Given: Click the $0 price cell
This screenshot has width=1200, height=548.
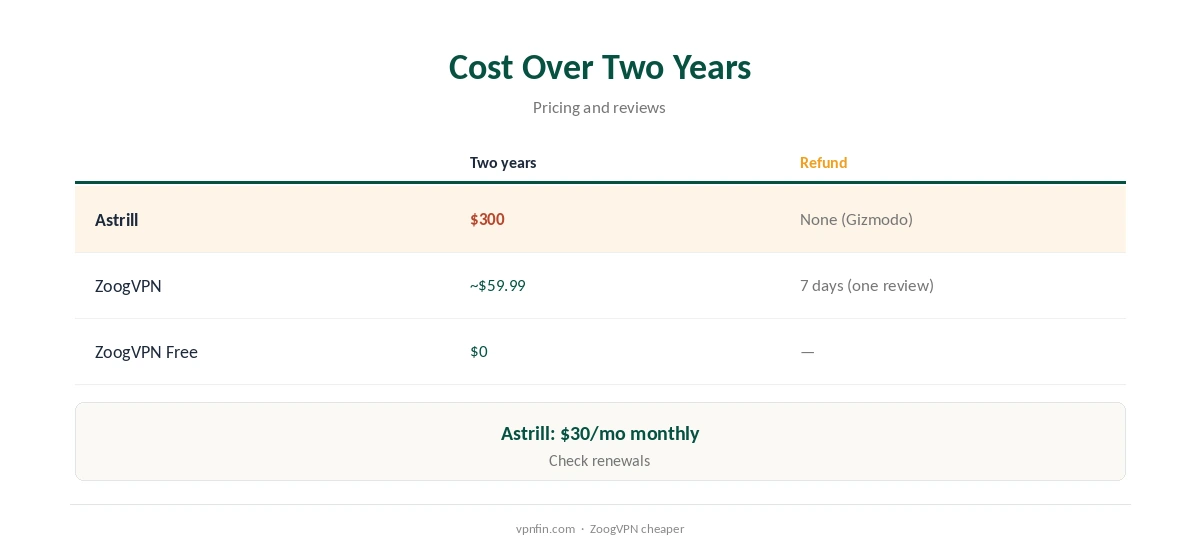Looking at the screenshot, I should click(x=479, y=352).
